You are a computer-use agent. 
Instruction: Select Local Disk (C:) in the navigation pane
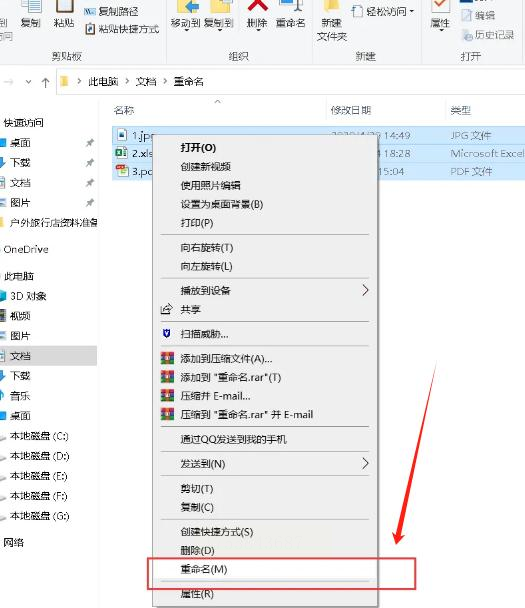point(39,436)
